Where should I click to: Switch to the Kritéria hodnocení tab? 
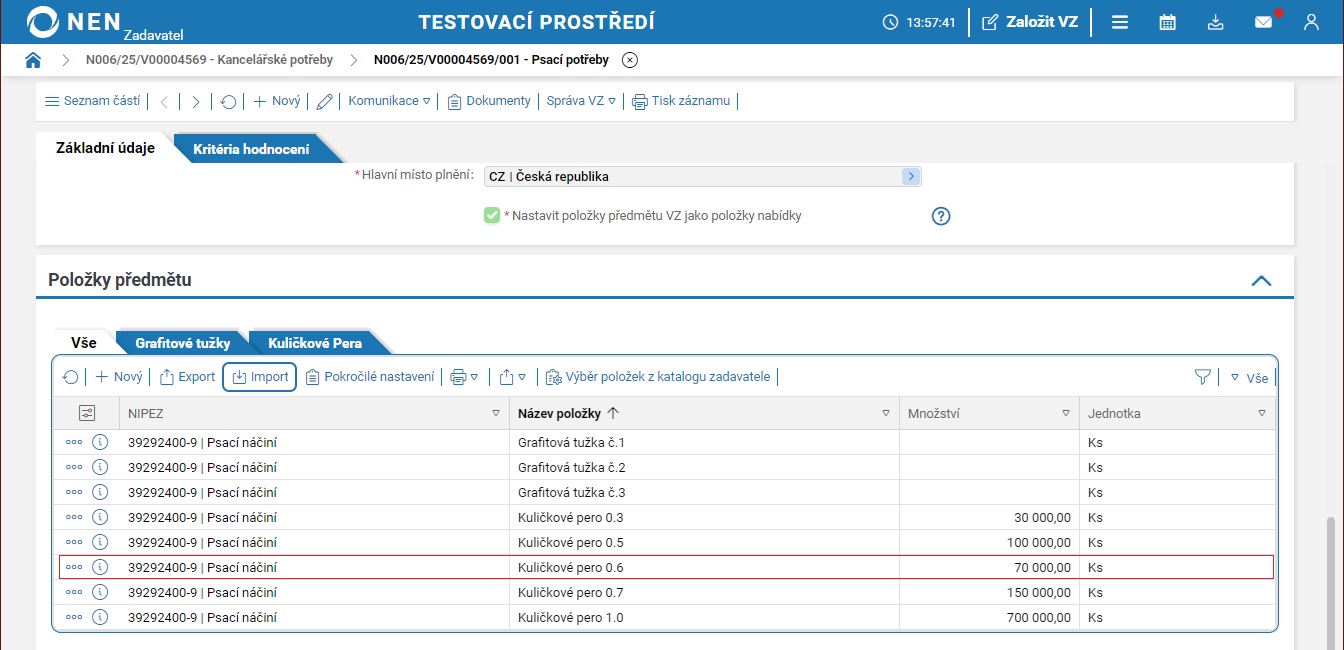pyautogui.click(x=250, y=150)
